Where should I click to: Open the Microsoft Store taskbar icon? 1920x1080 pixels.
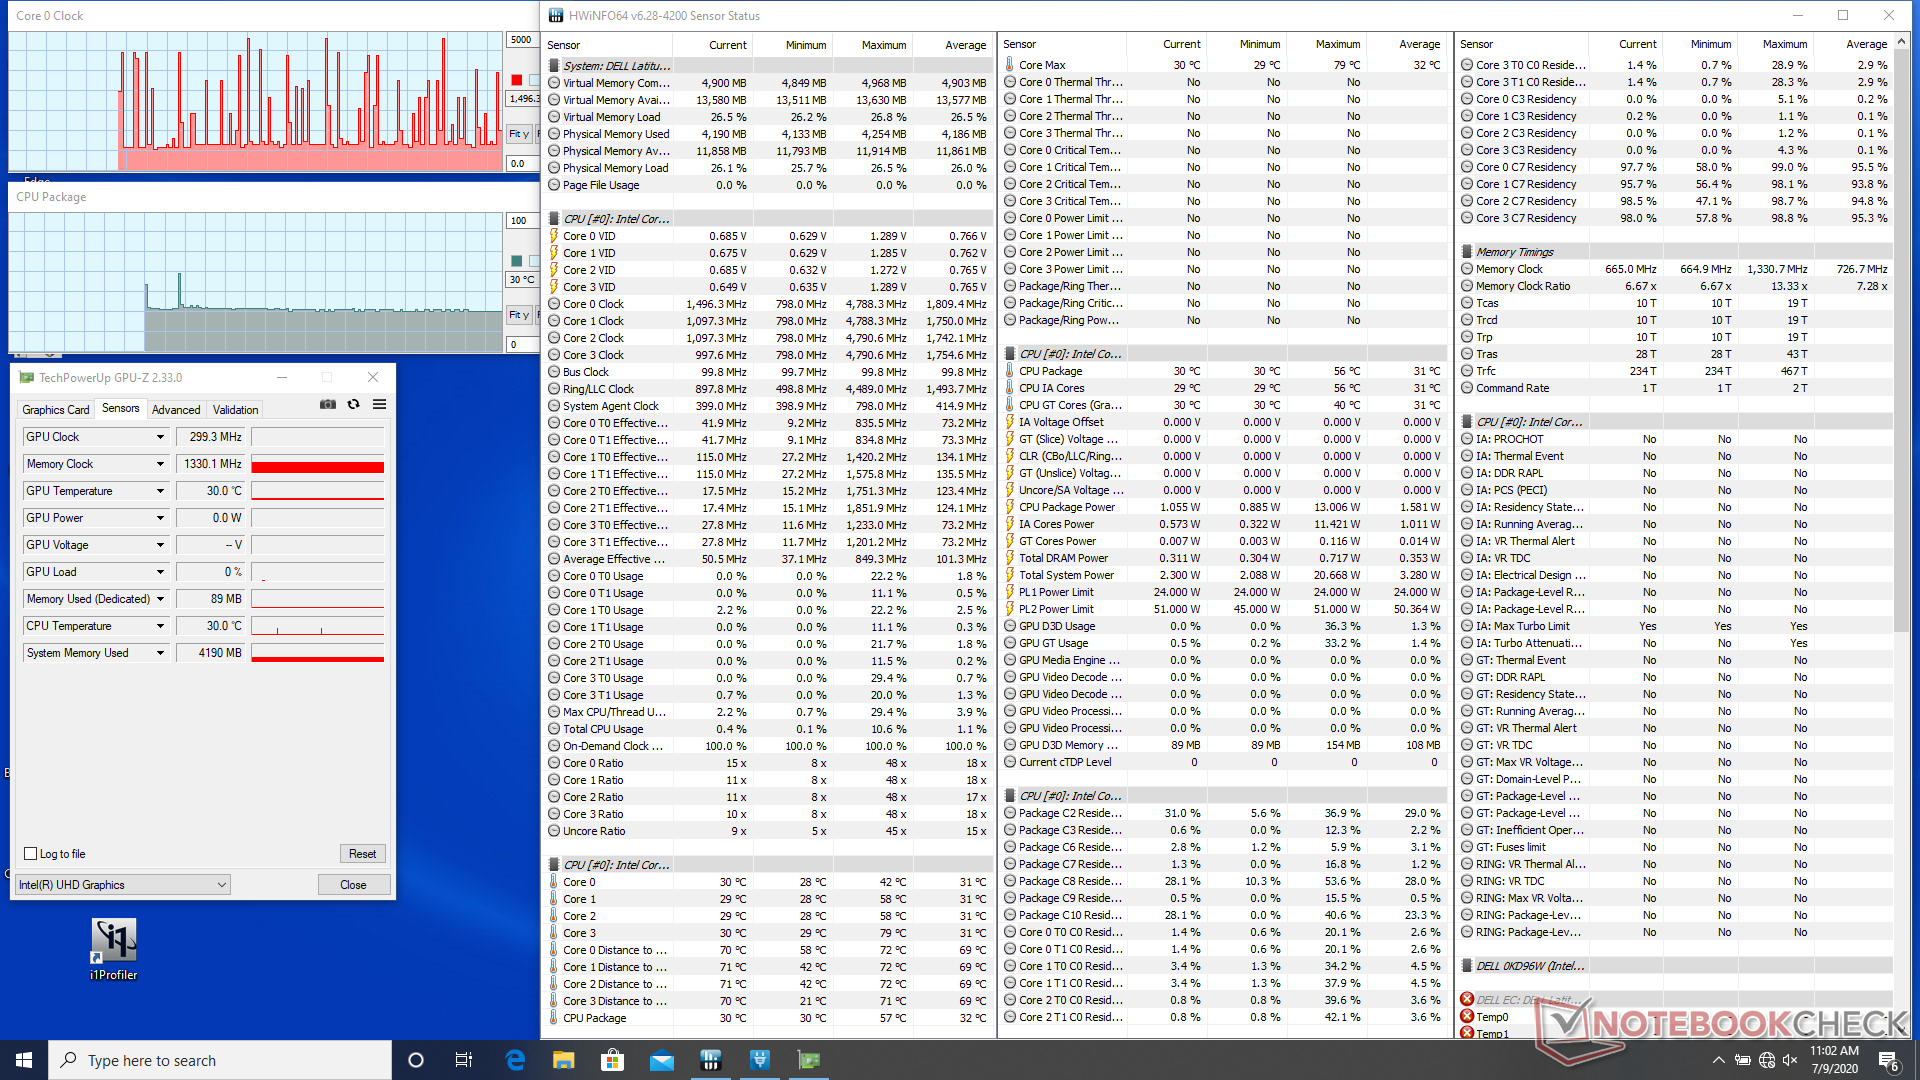612,1060
